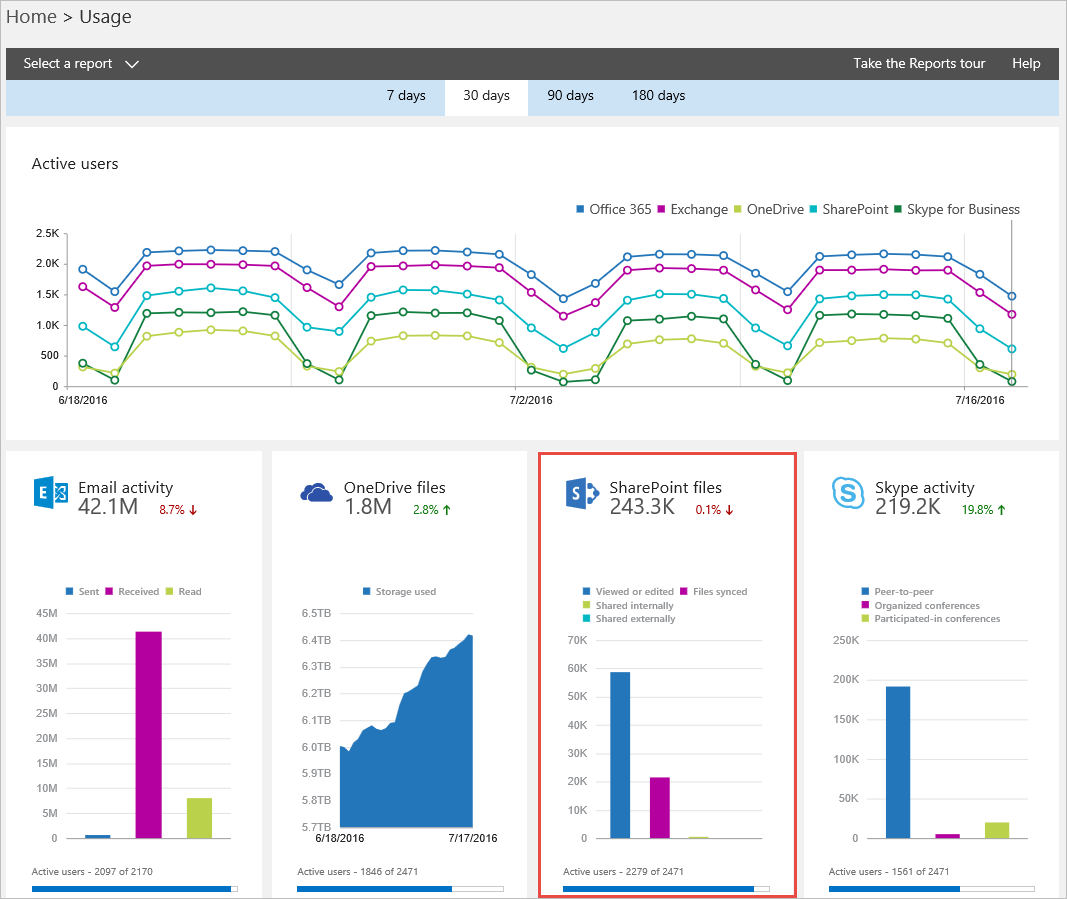Click the green up arrow beside 2.8%

point(446,510)
